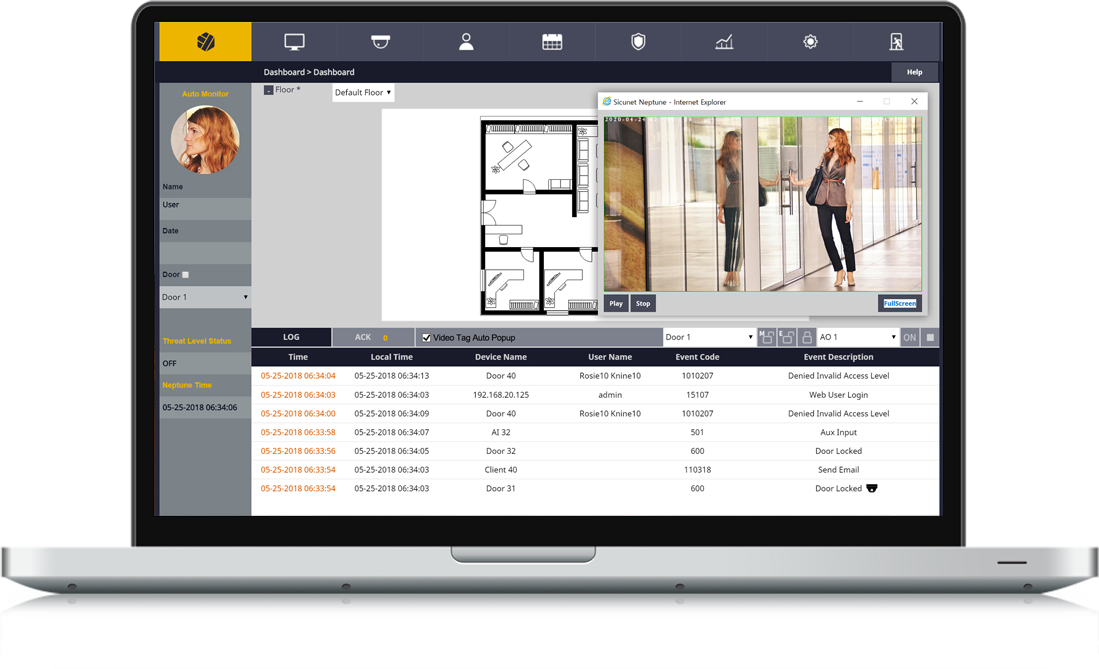Click the Event Code column header
Image resolution: width=1099 pixels, height=669 pixels.
point(697,357)
